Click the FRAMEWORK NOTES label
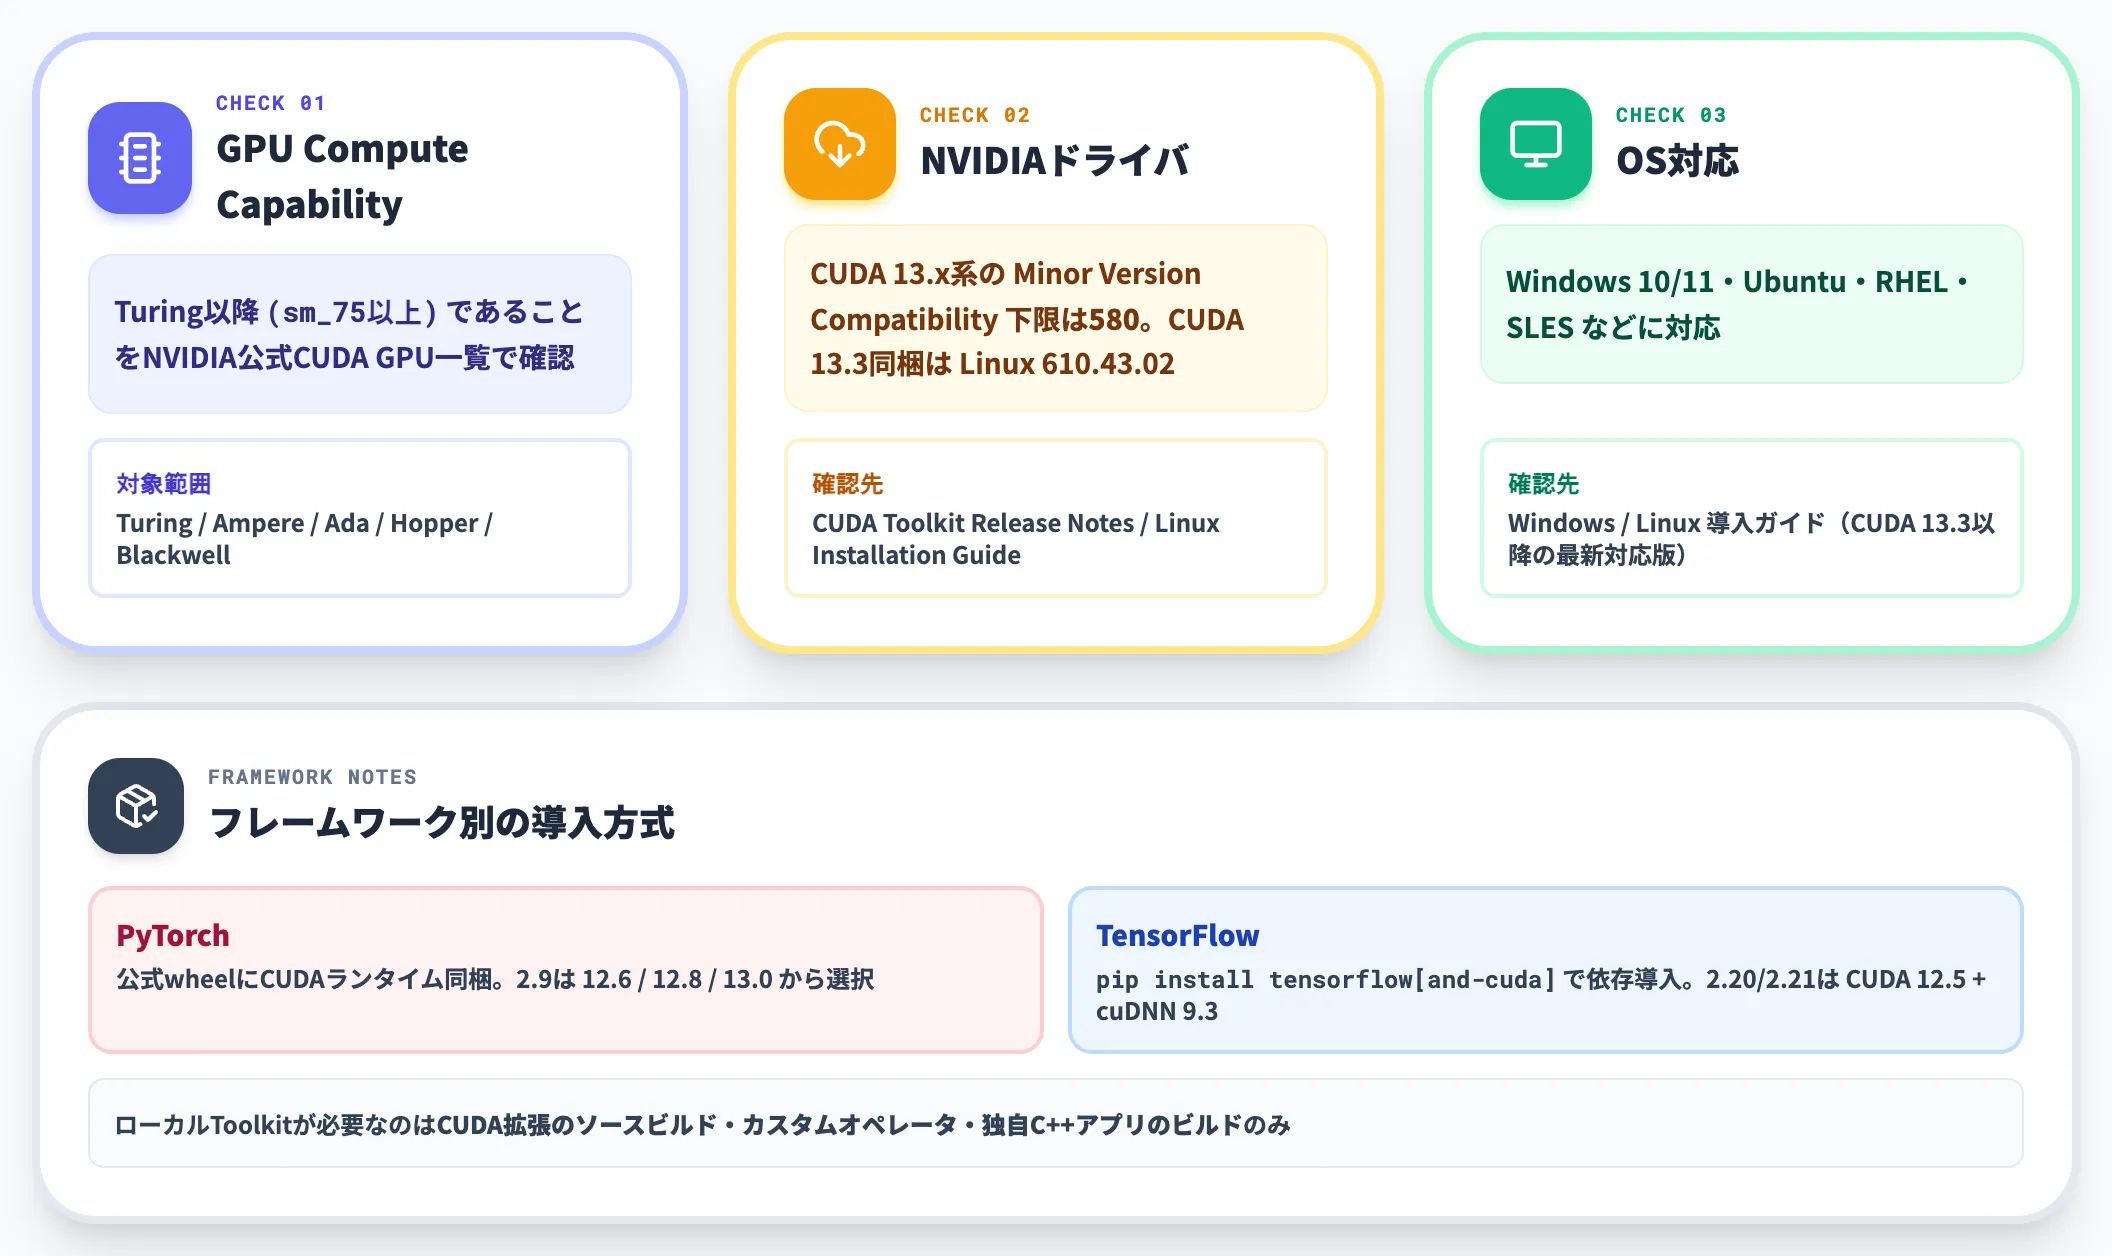The image size is (2112, 1256). pyautogui.click(x=313, y=777)
